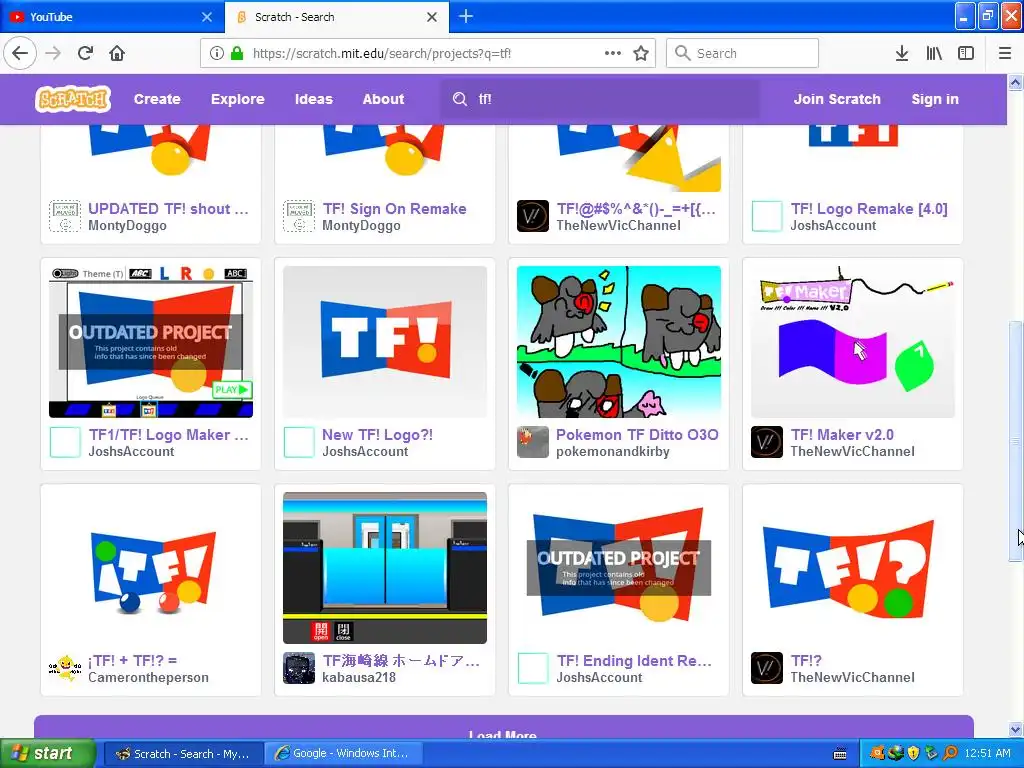Open the TF! Logo Remake [4.0] link

pos(869,209)
